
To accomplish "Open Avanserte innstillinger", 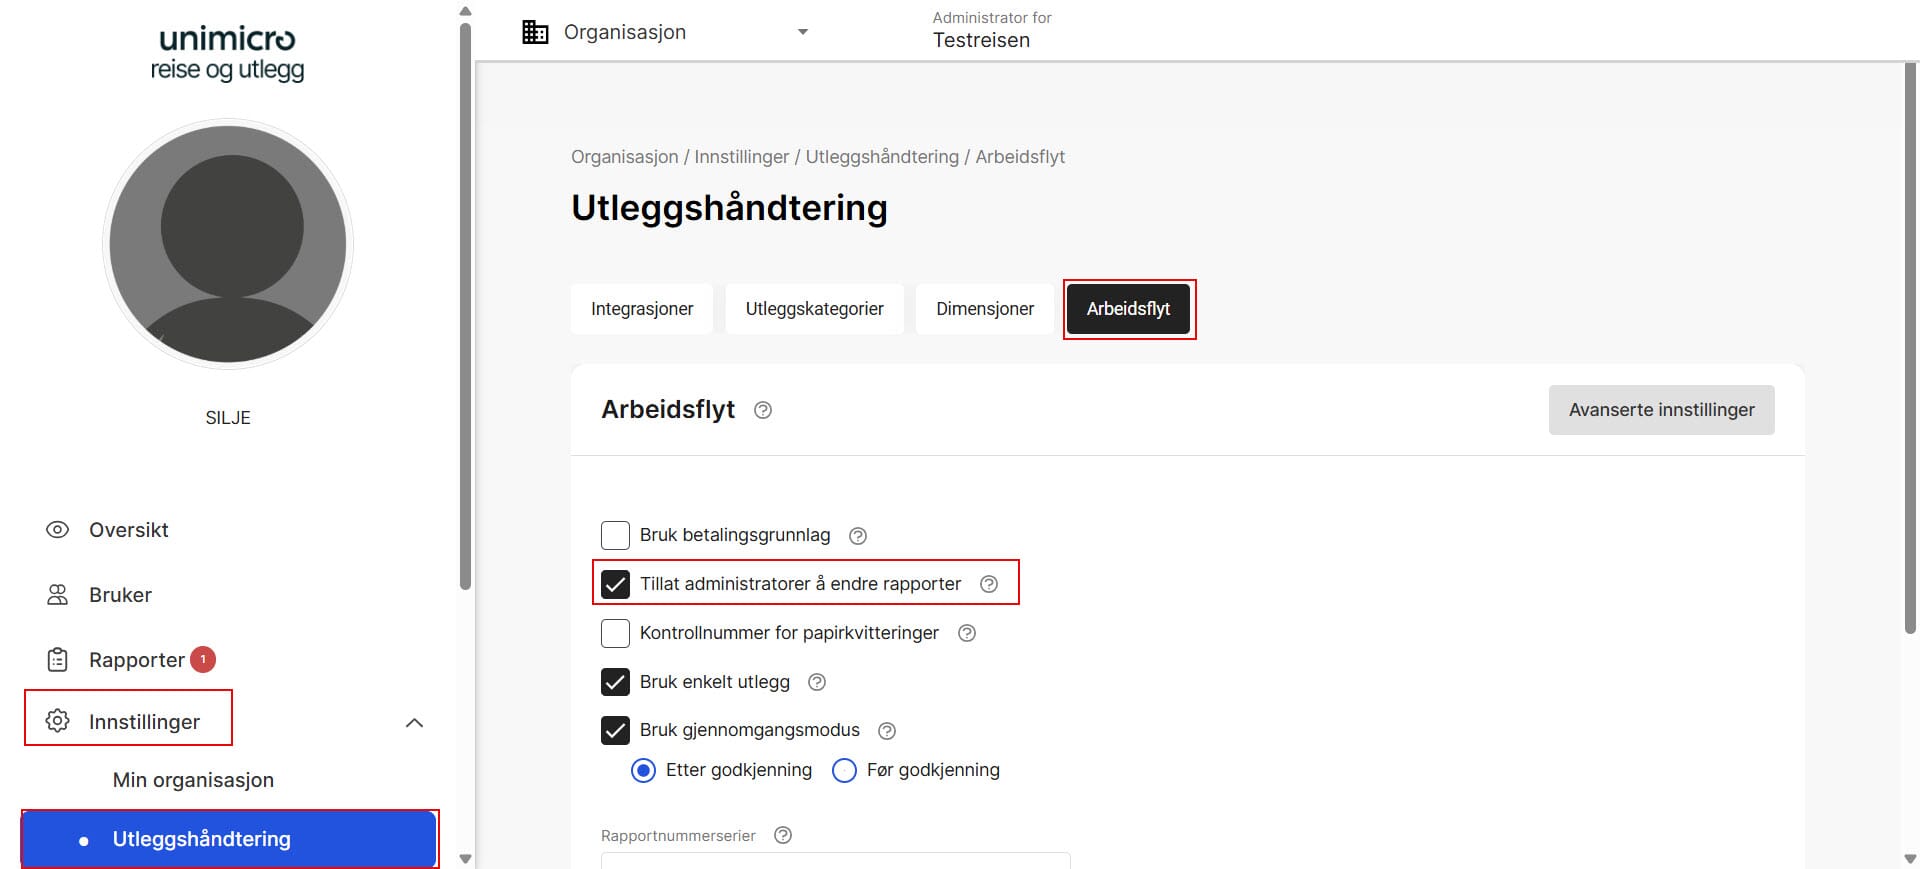I will coord(1661,410).
